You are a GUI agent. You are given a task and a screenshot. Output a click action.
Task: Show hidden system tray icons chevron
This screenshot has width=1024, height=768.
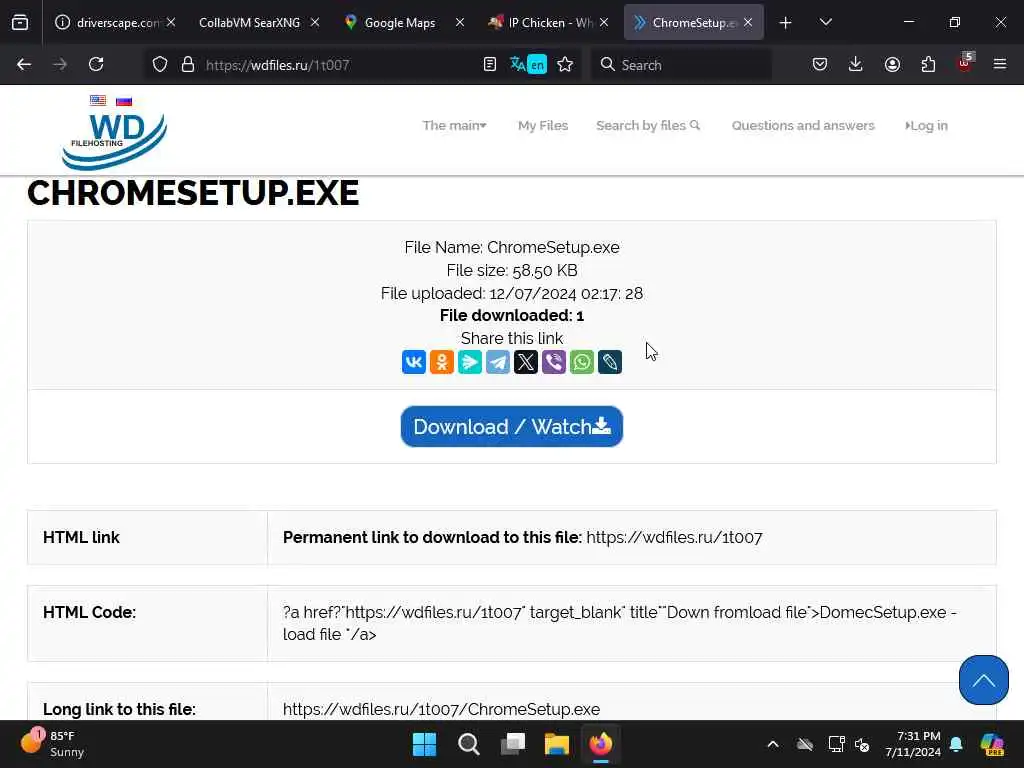(773, 744)
